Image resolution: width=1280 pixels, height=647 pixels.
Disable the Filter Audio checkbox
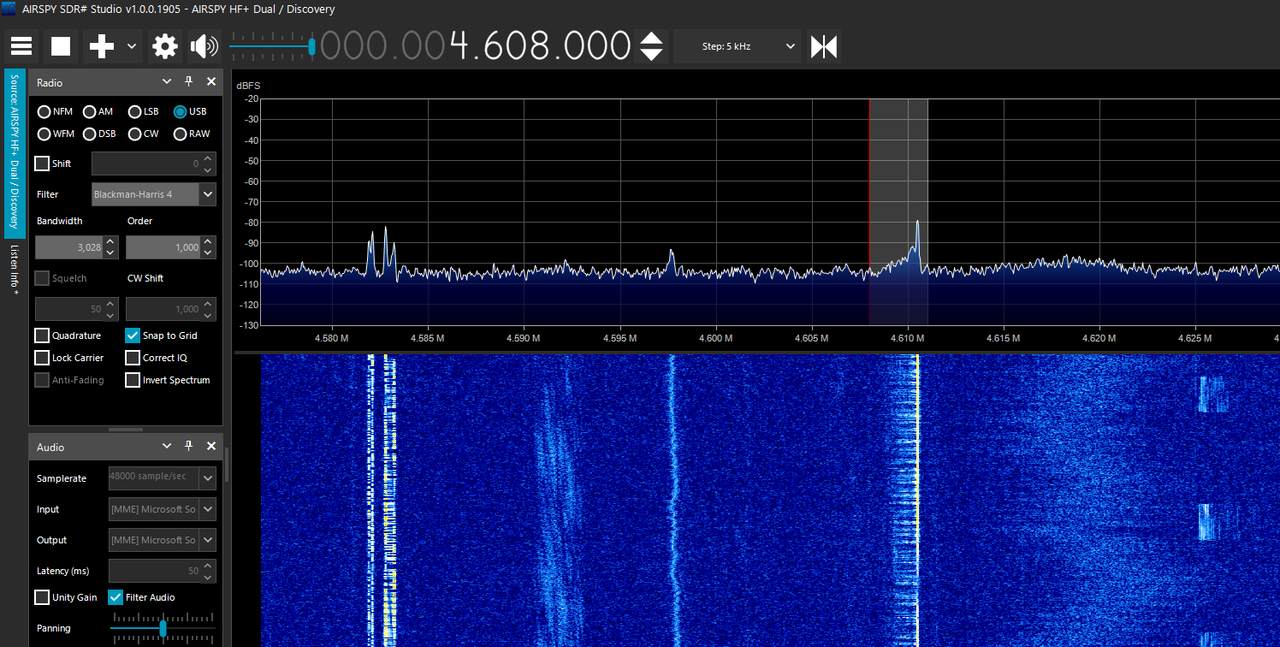[116, 597]
